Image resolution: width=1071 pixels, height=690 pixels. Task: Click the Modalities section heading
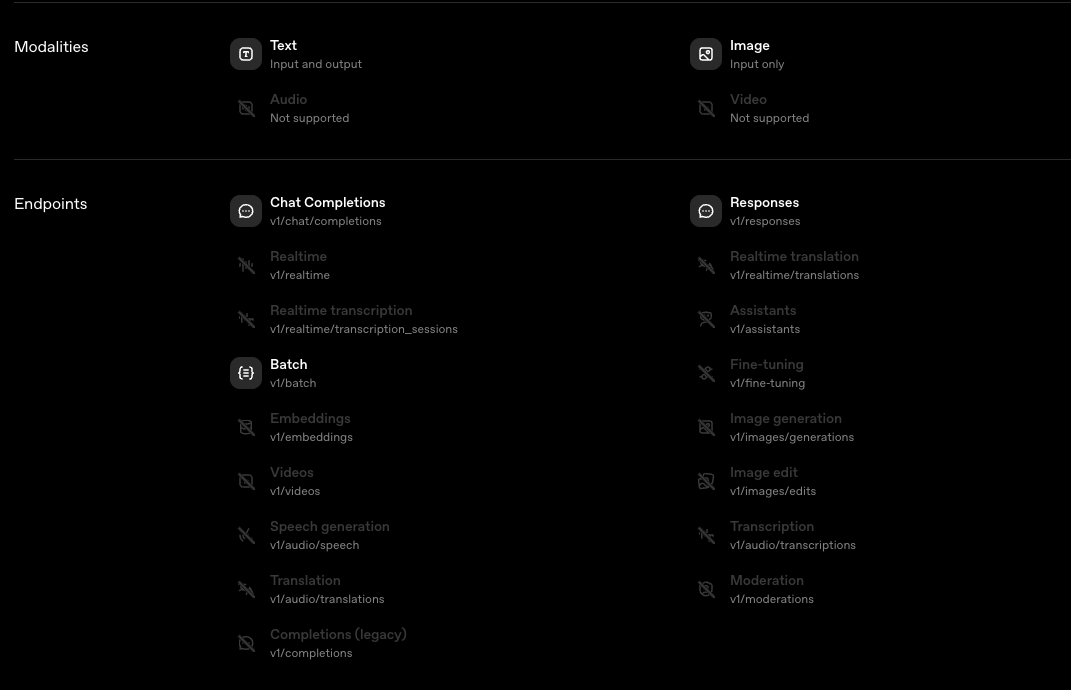tap(51, 46)
